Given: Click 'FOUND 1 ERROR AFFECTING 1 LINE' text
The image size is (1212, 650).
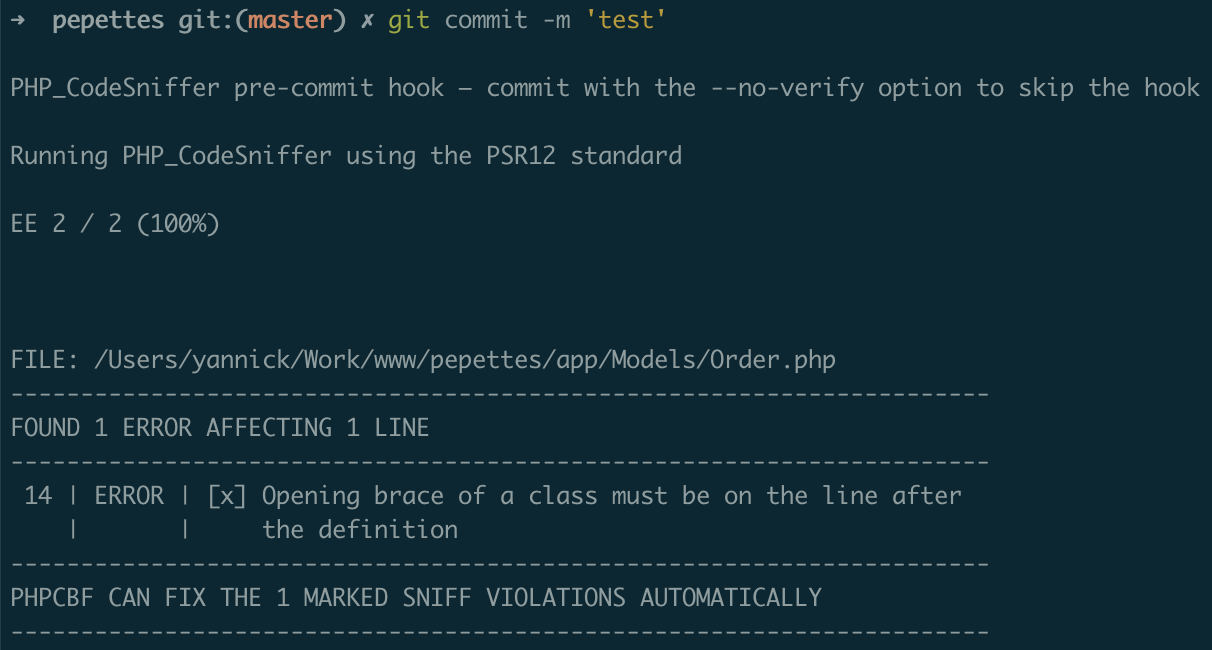Looking at the screenshot, I should pyautogui.click(x=220, y=428).
